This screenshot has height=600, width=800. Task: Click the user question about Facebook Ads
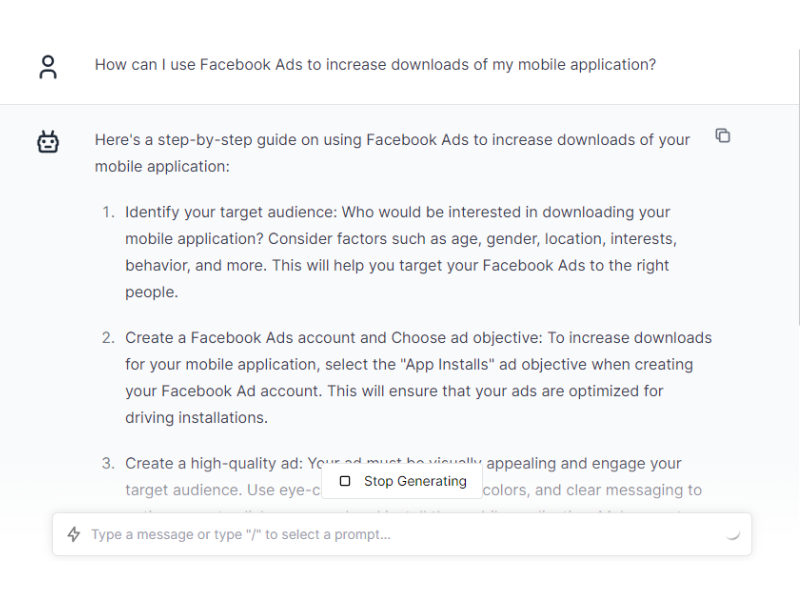click(375, 65)
